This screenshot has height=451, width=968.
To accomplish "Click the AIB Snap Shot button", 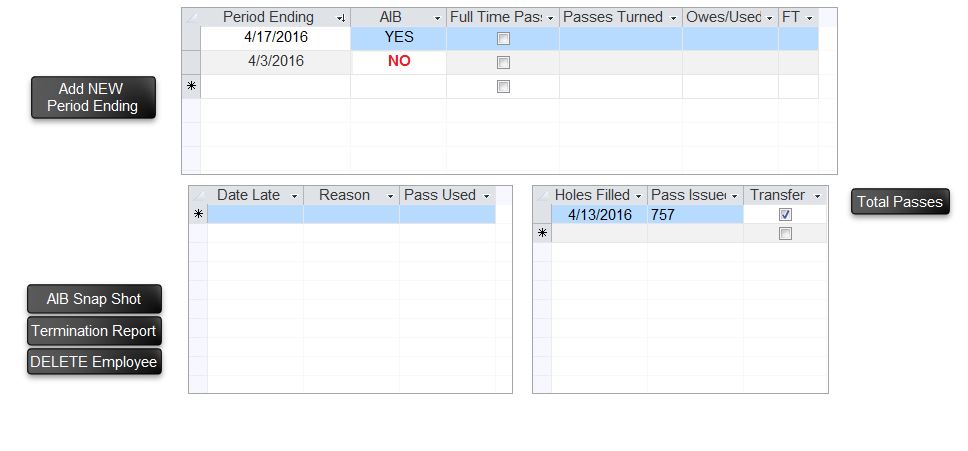I will (x=94, y=299).
